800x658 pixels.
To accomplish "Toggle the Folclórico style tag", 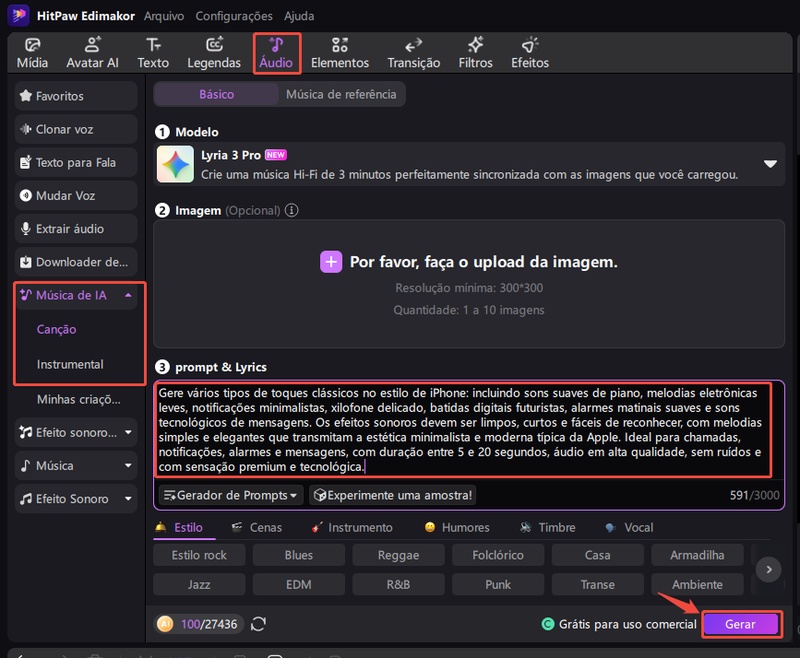I will tap(498, 555).
